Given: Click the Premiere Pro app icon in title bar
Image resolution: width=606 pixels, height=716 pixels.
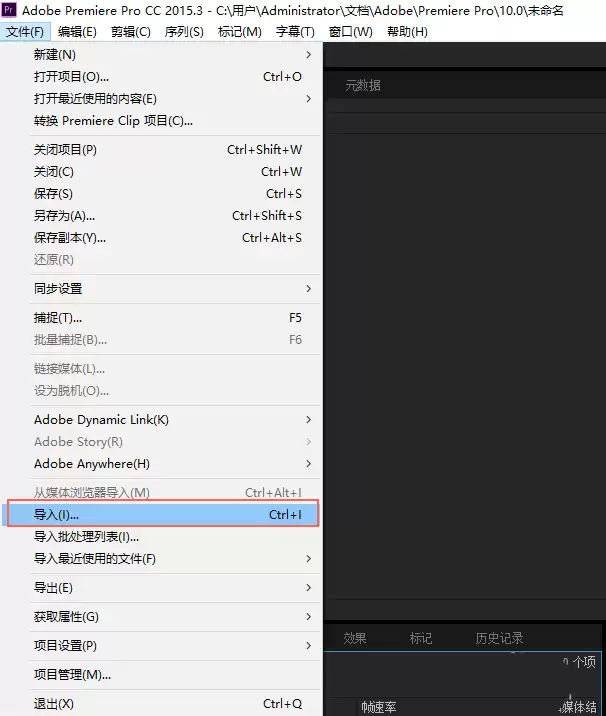Looking at the screenshot, I should 9,10.
